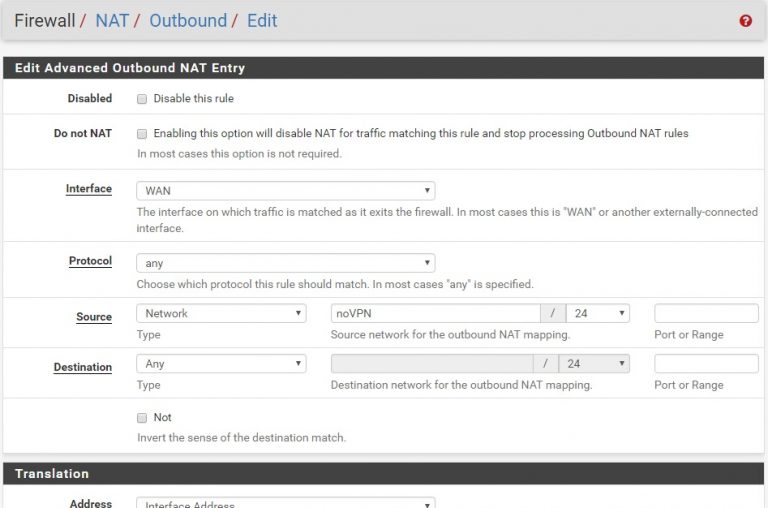Check the Do not NAT option

tap(142, 134)
